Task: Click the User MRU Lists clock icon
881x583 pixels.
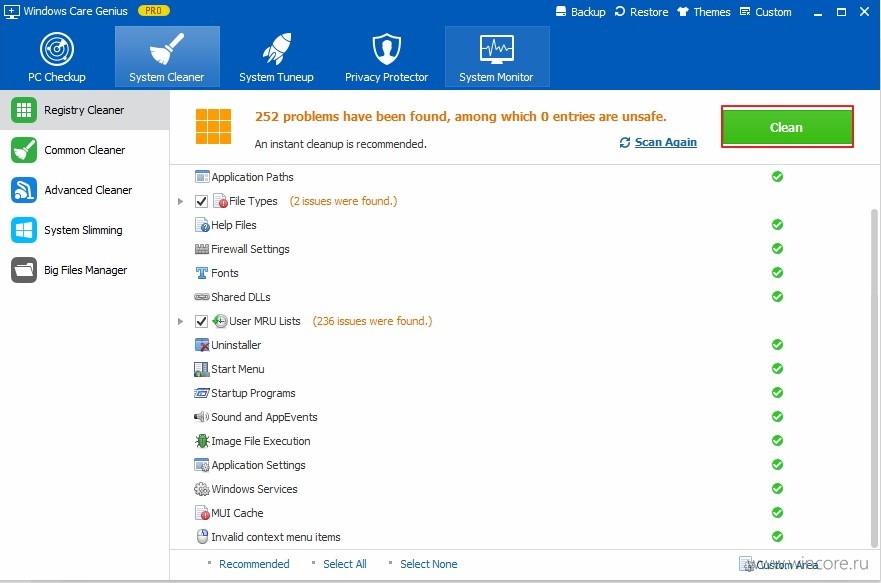Action: click(x=220, y=321)
